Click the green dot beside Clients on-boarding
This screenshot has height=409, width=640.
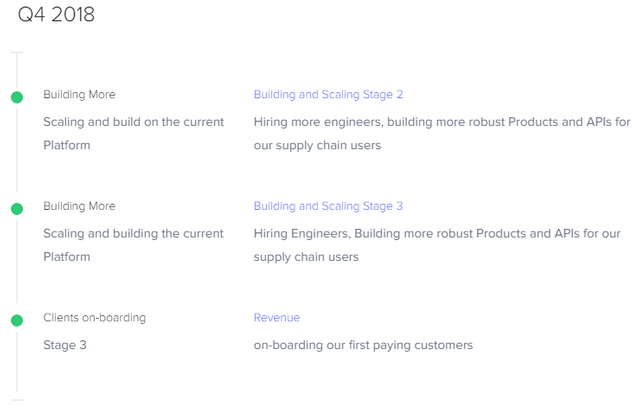coord(17,320)
